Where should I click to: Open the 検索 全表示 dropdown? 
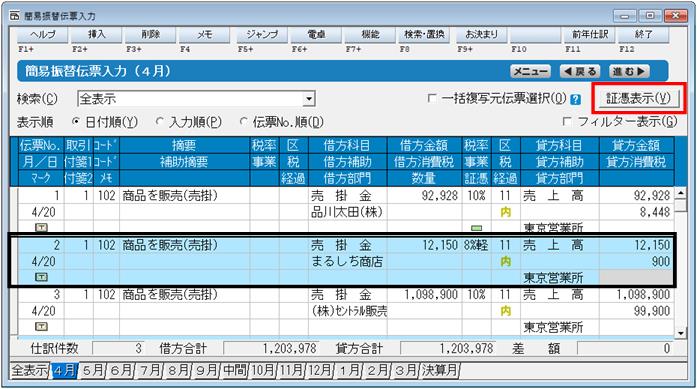309,99
